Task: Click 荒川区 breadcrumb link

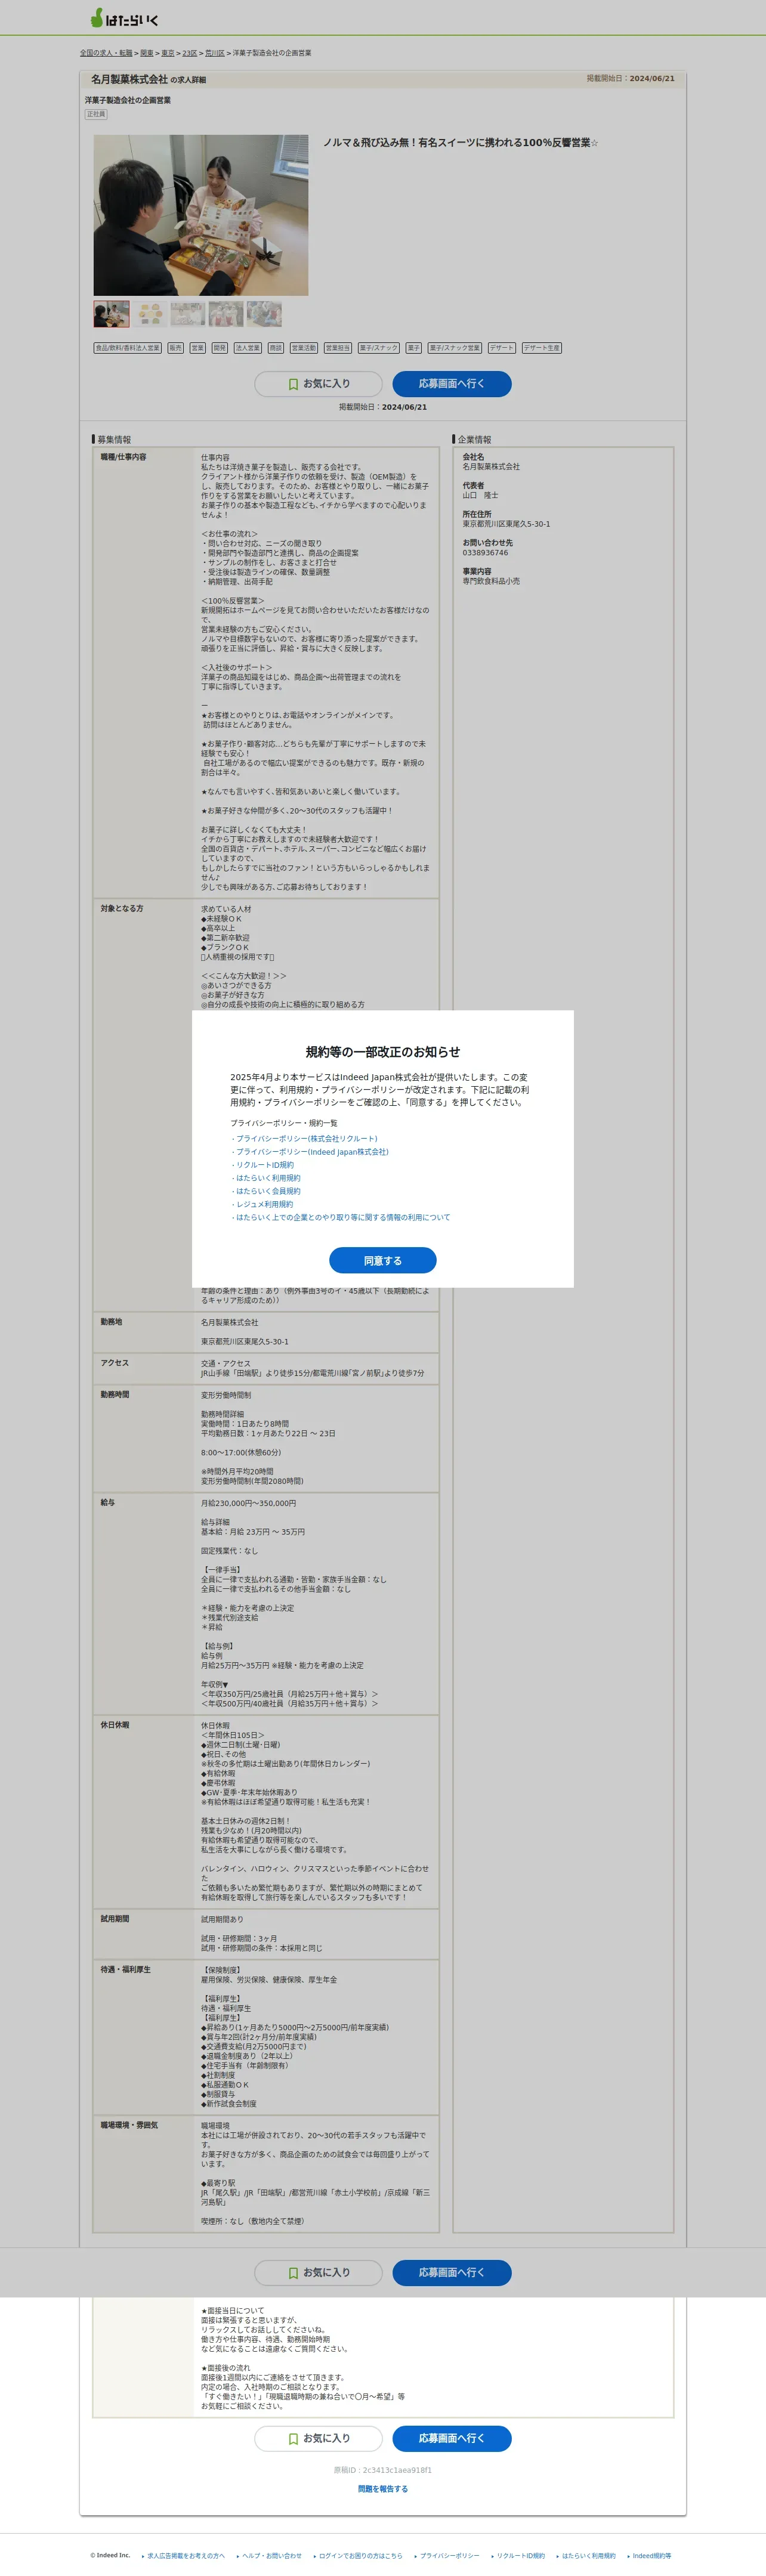Action: click(x=215, y=53)
